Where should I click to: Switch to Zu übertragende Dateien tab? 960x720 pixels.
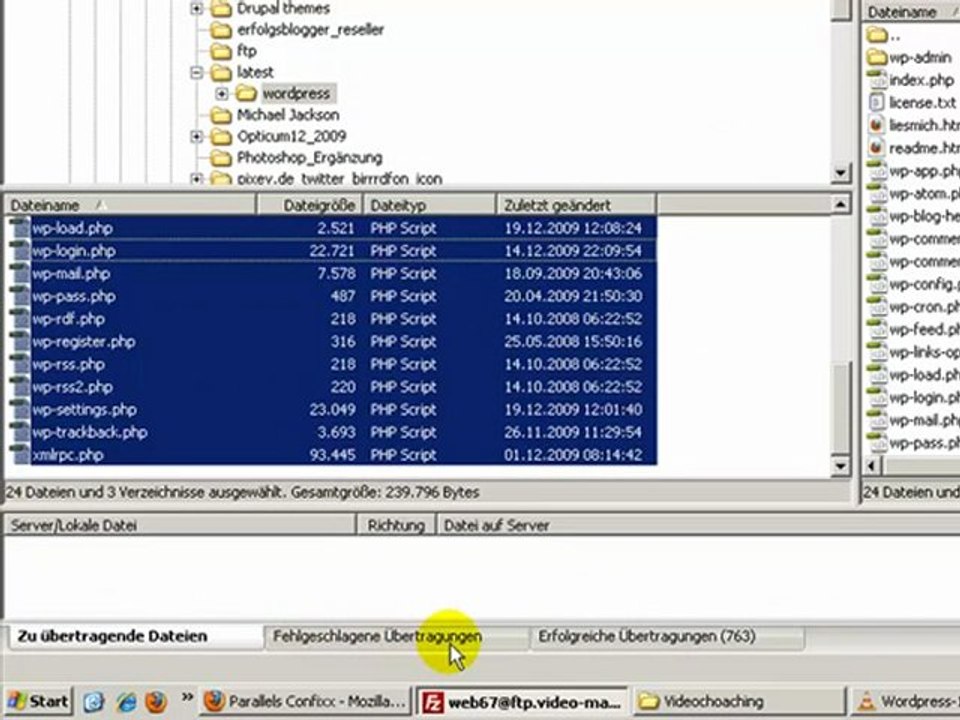pyautogui.click(x=136, y=637)
